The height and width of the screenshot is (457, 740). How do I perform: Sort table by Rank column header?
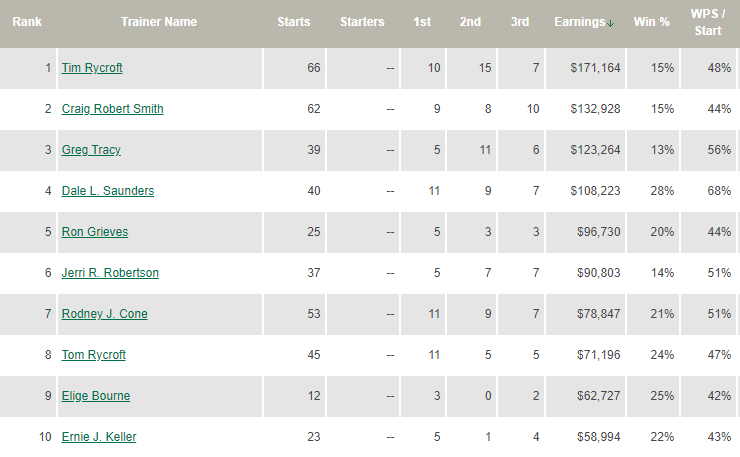click(x=26, y=22)
